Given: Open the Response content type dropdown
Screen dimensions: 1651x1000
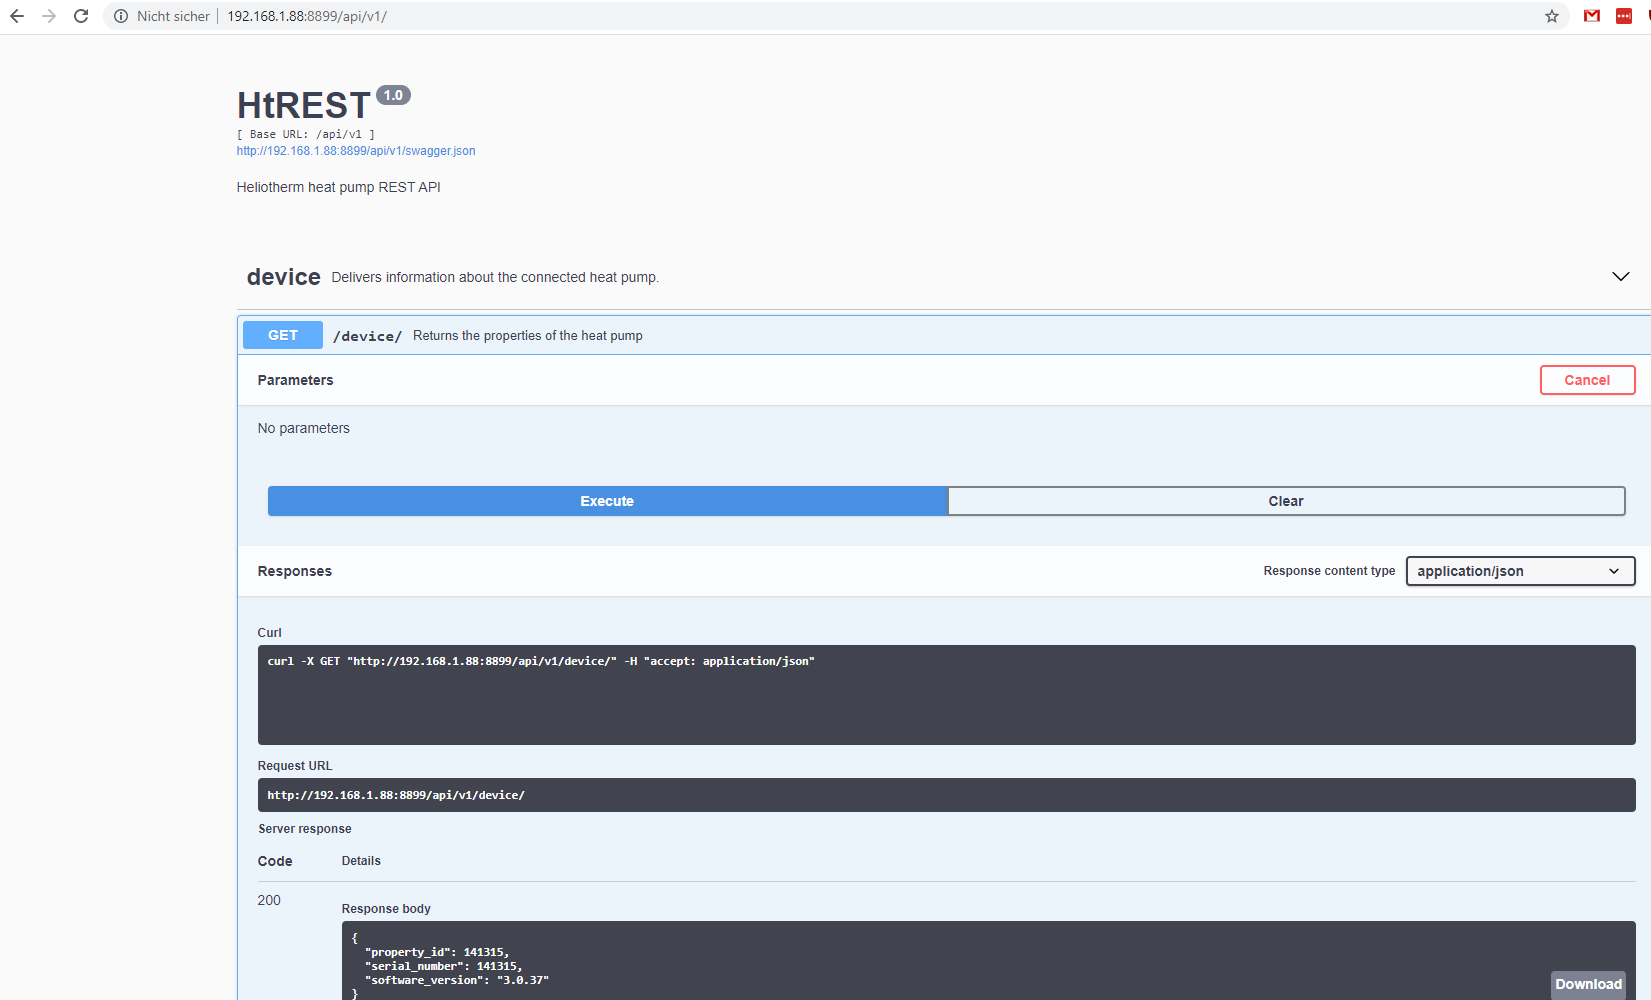Looking at the screenshot, I should [x=1519, y=571].
